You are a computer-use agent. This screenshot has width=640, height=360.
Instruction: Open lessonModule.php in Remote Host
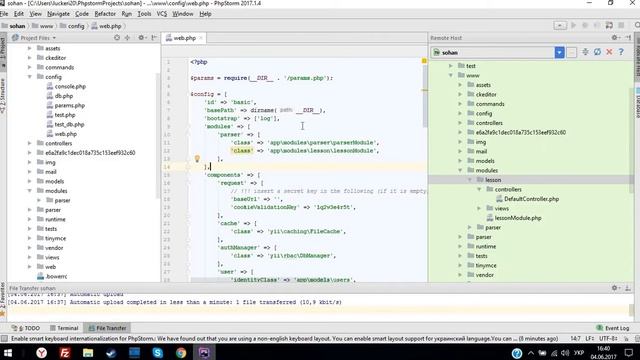[513, 218]
